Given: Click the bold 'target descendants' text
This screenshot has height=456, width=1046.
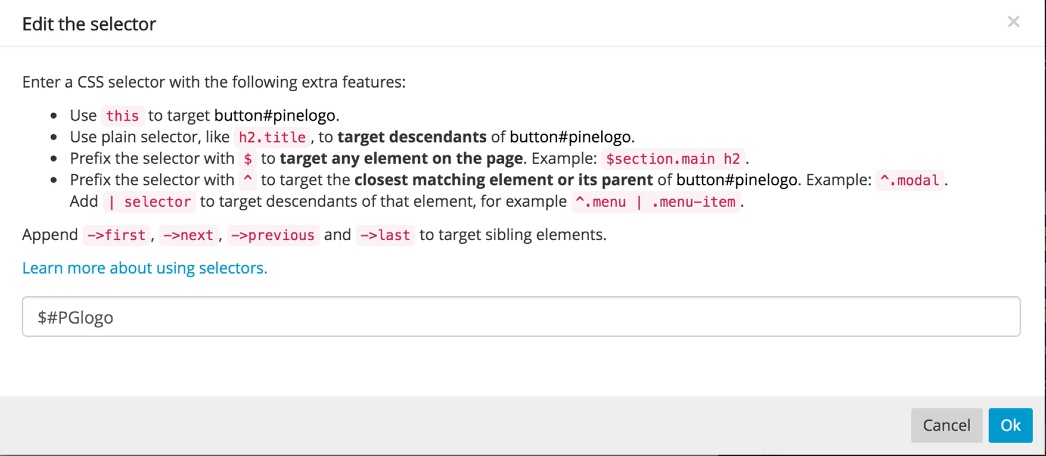Looking at the screenshot, I should (x=412, y=137).
